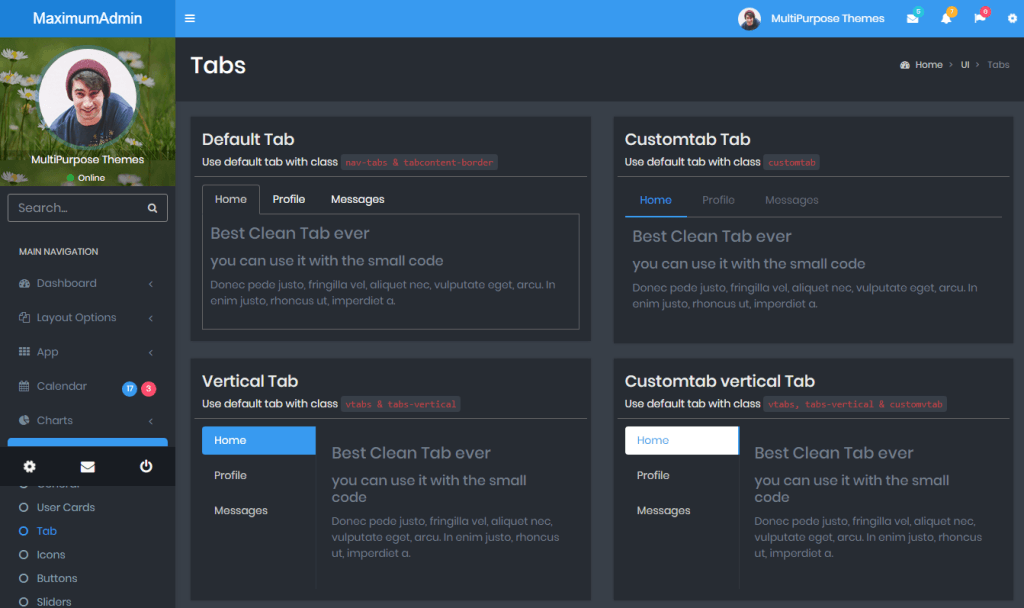Click the red Calendar badge 3
Screen dimensions: 1024x608
tap(149, 389)
